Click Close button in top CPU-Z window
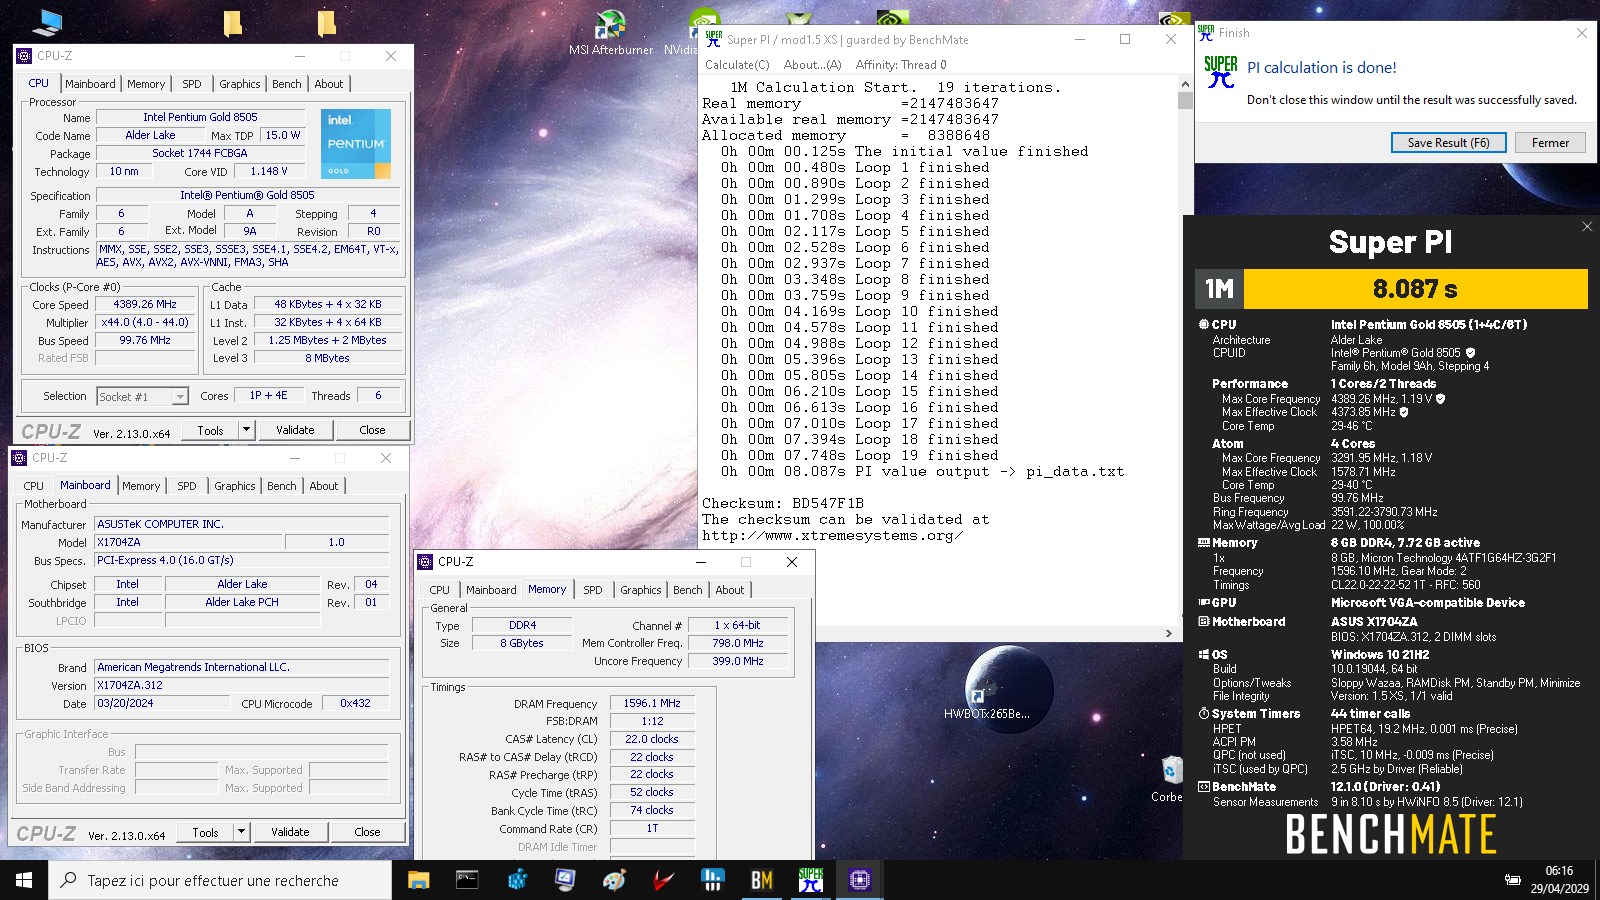 (372, 430)
